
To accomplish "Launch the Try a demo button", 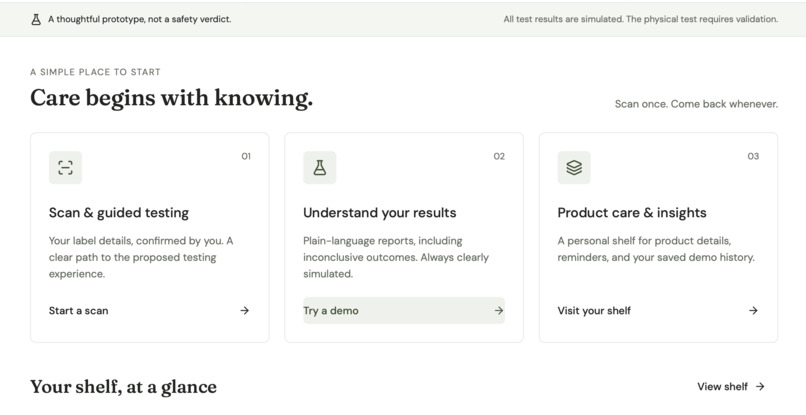I will pos(404,311).
